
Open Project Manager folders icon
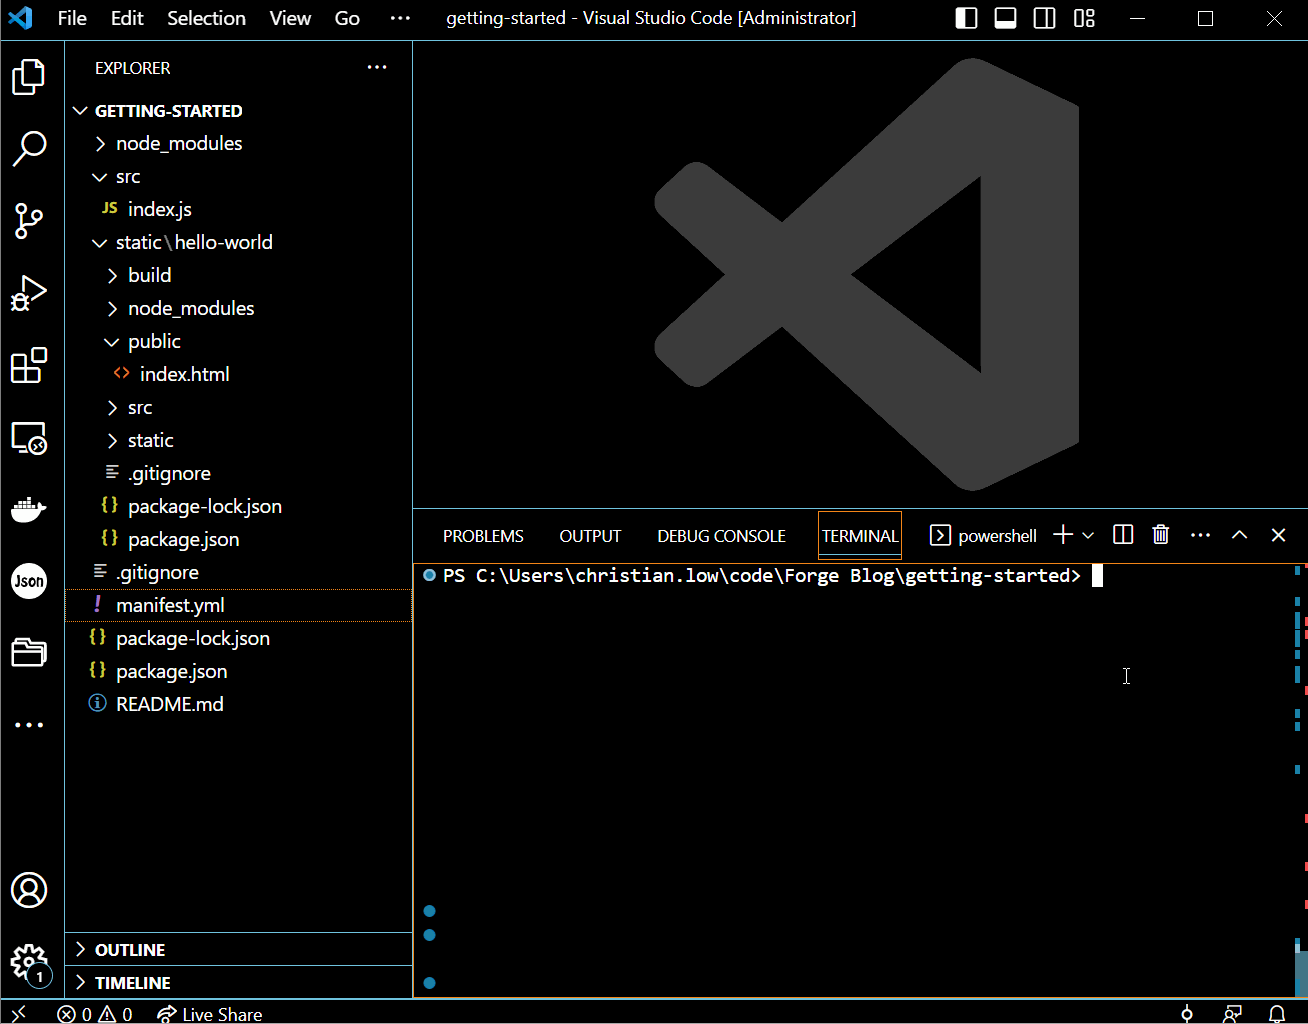[x=29, y=653]
